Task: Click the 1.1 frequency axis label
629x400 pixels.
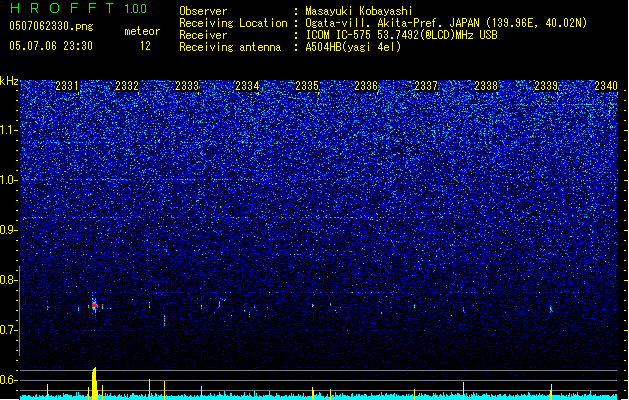Action: pyautogui.click(x=9, y=130)
